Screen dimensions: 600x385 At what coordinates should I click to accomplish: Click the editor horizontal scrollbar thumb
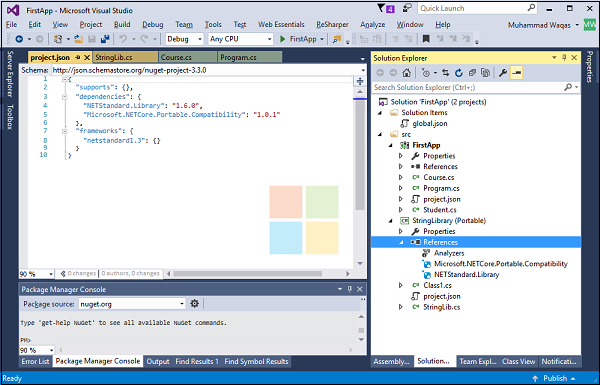pyautogui.click(x=247, y=274)
